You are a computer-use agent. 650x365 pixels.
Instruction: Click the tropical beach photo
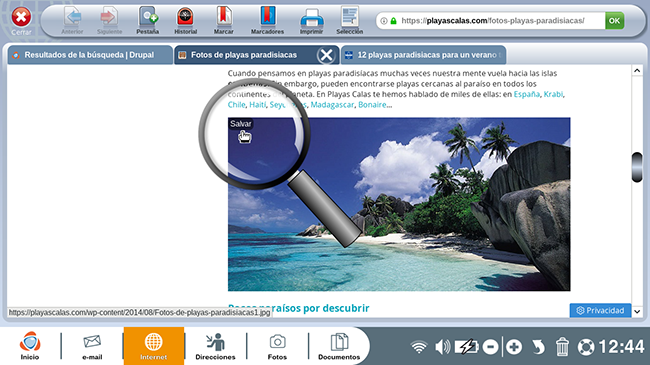[x=399, y=204]
